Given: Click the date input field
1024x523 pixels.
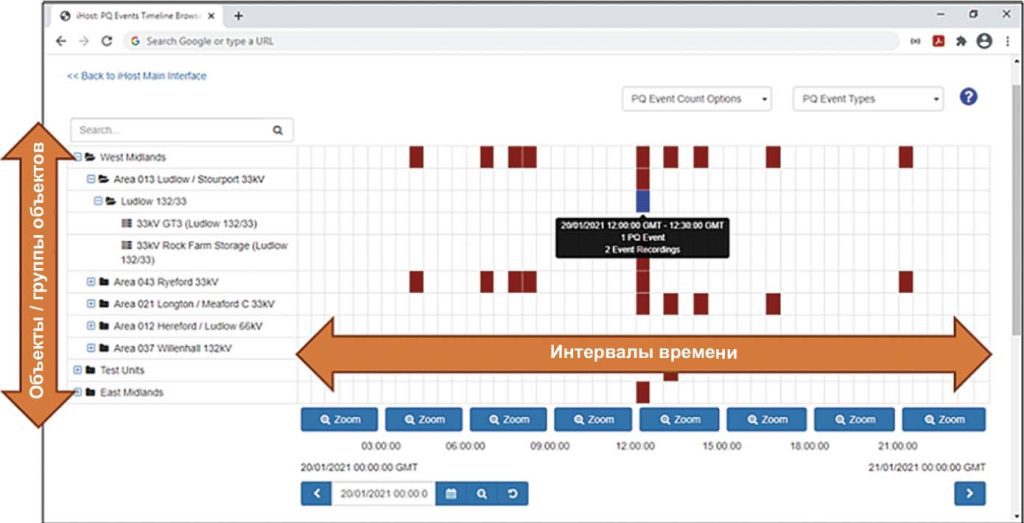Looking at the screenshot, I should (384, 493).
